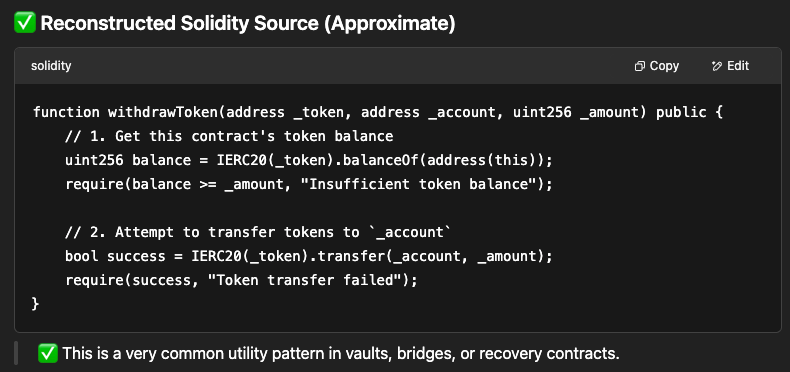Click the 'function withdrawToken' declaration line
The image size is (790, 372).
(378, 112)
